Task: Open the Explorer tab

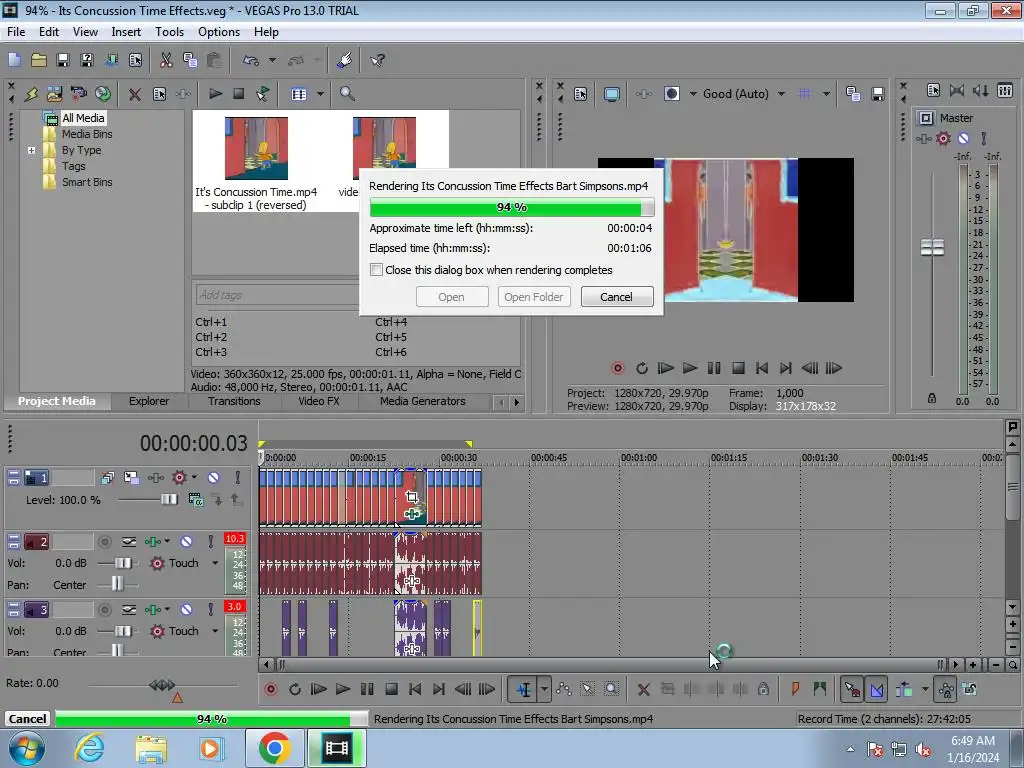Action: (x=148, y=402)
